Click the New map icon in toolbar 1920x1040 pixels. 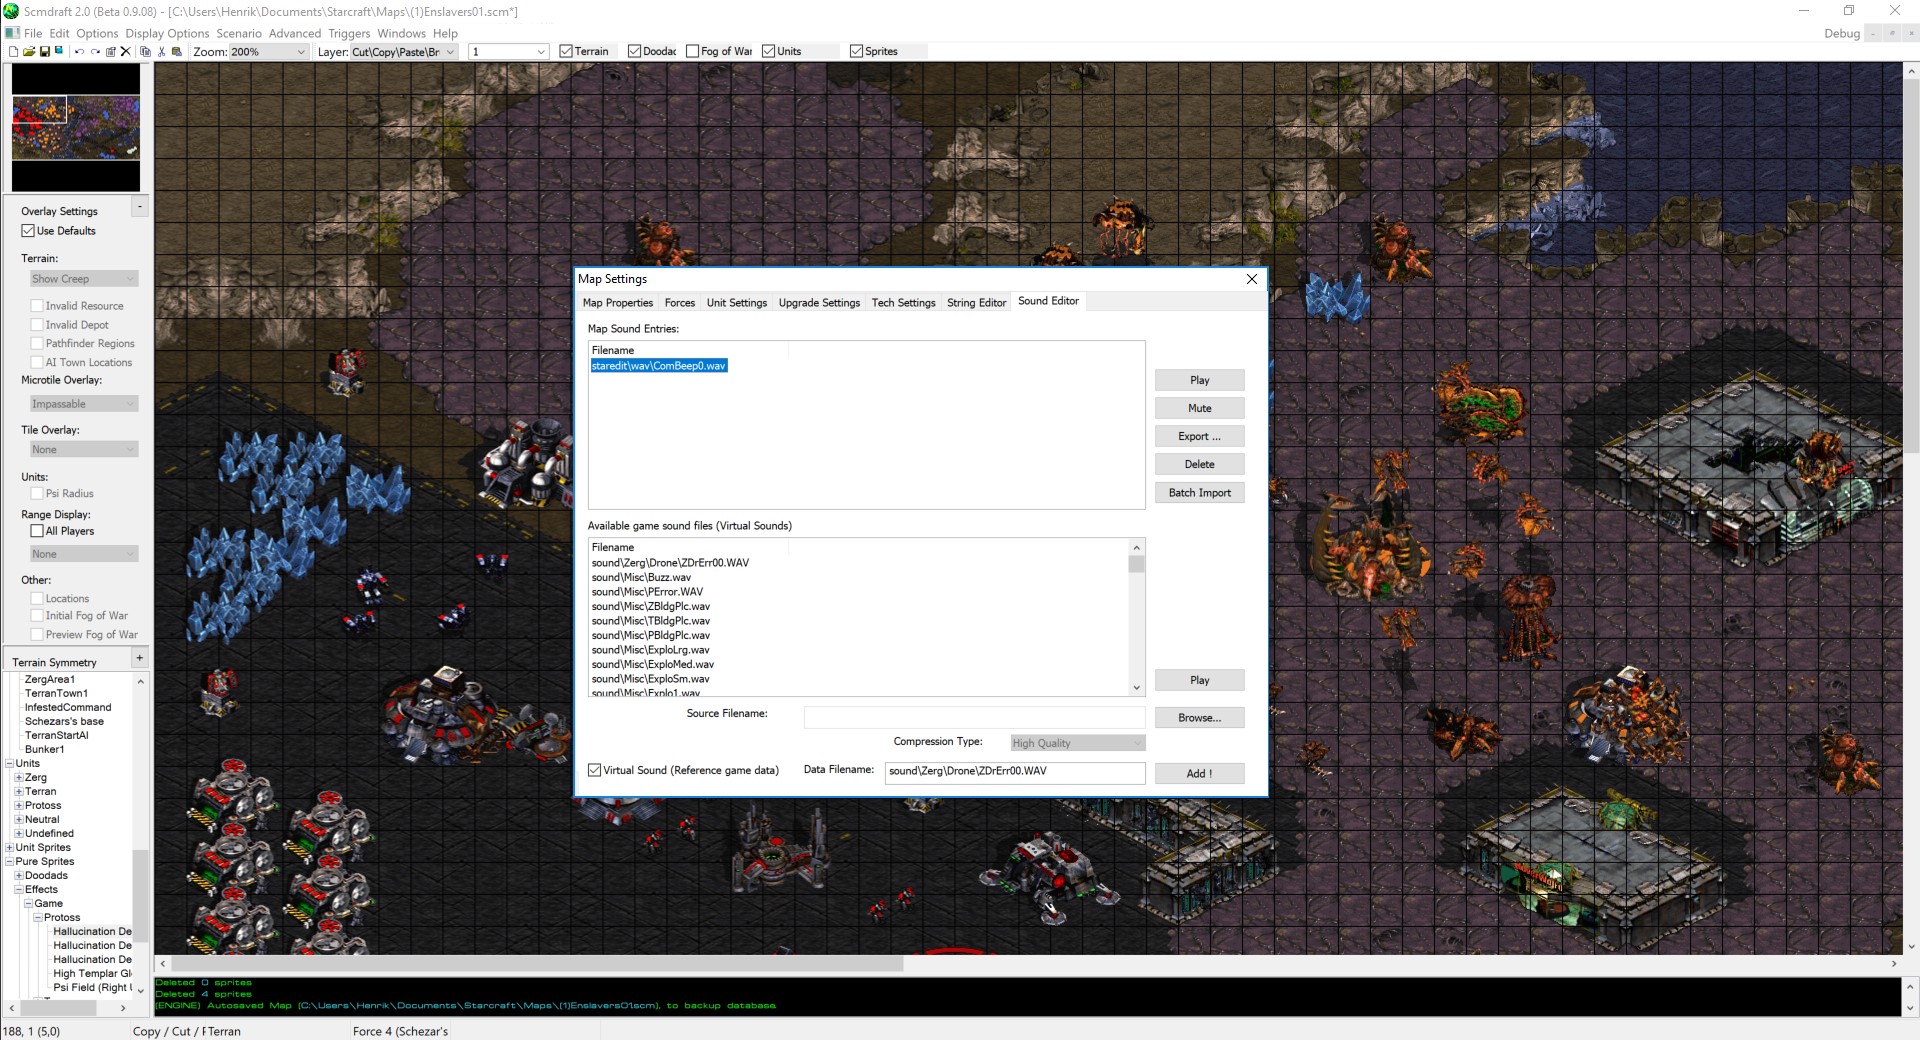pos(13,51)
